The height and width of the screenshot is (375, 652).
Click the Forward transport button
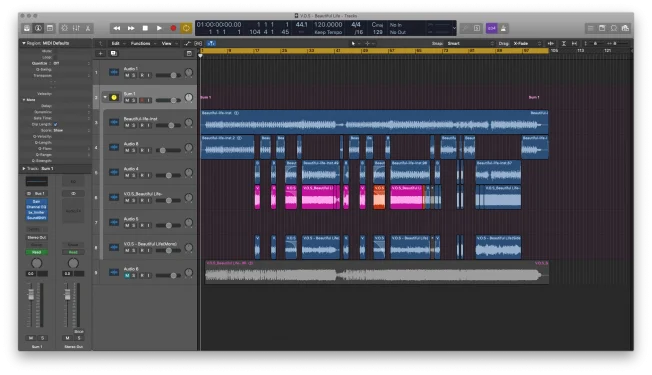tap(131, 28)
